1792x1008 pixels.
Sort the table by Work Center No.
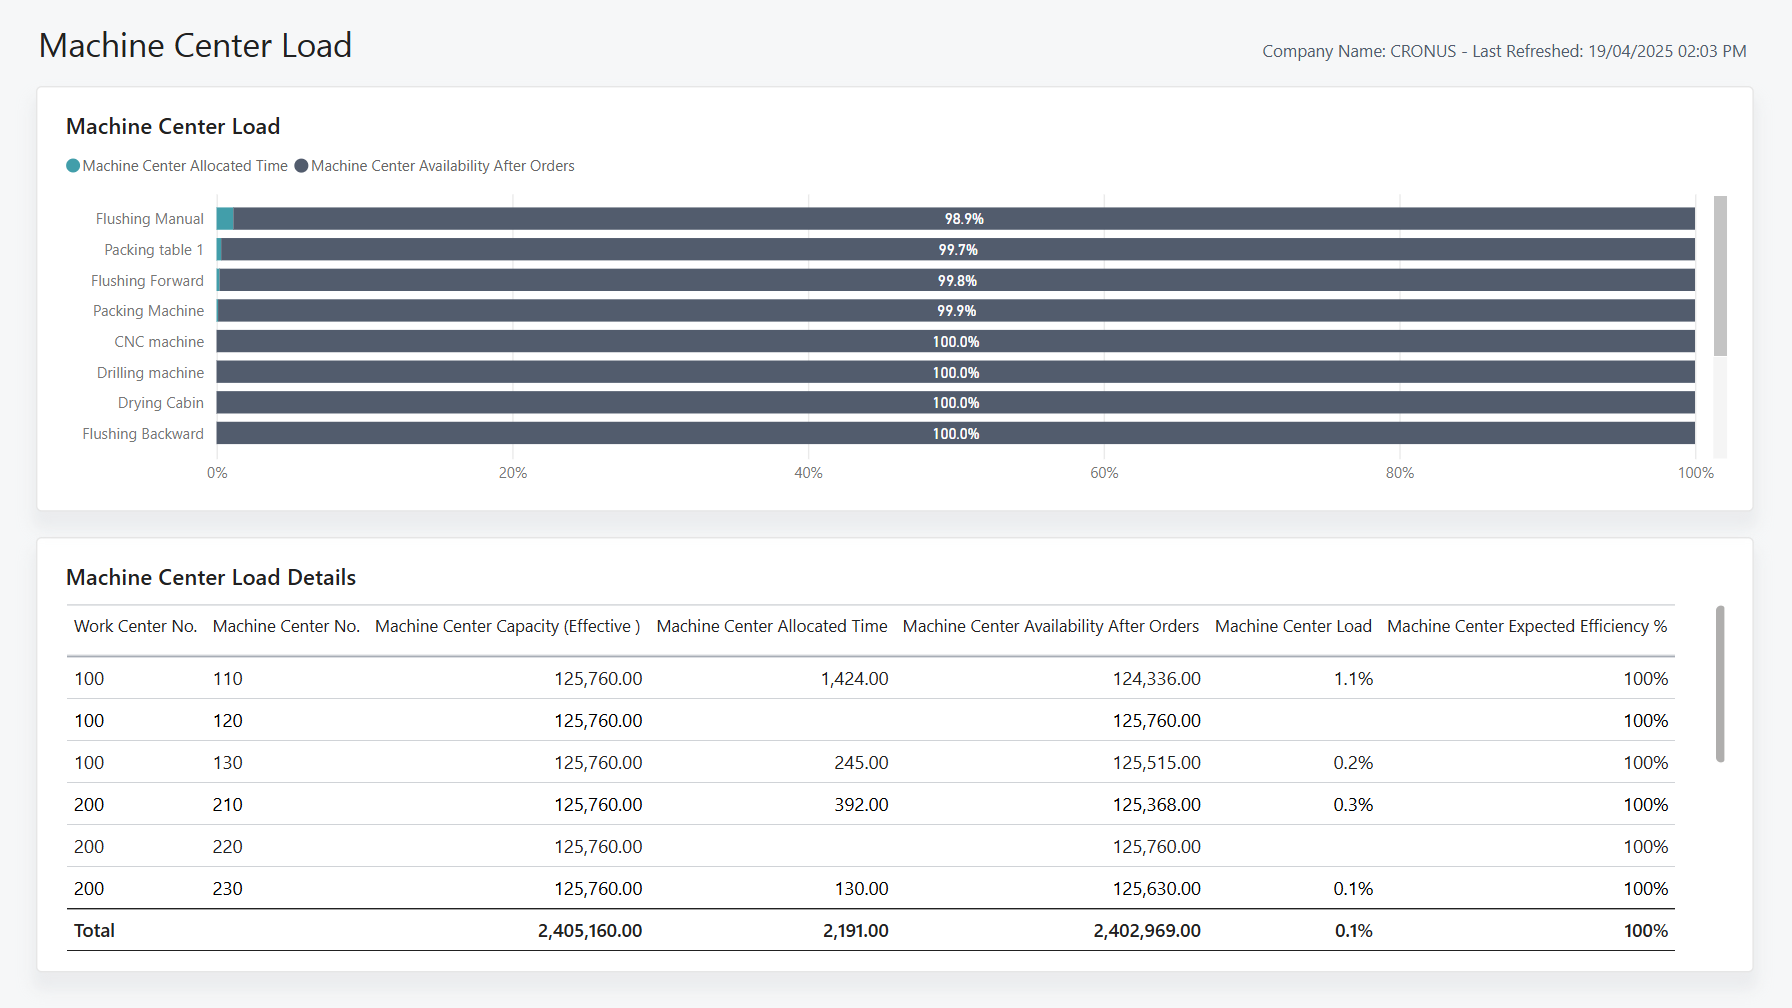(x=135, y=625)
